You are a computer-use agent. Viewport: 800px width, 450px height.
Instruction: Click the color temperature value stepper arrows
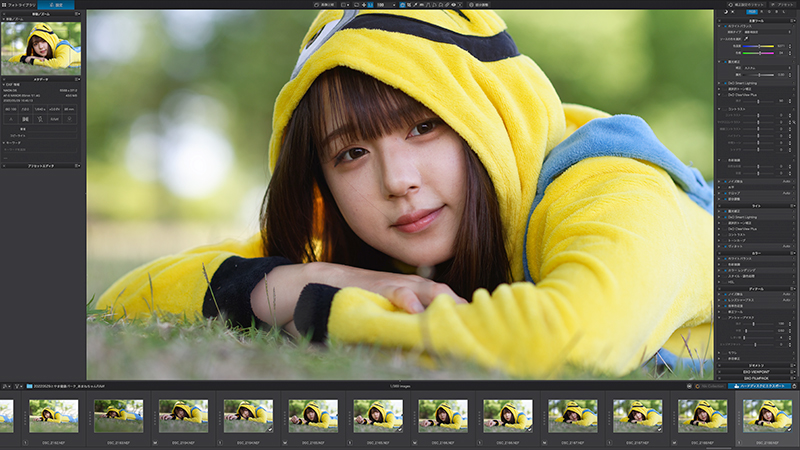[x=790, y=46]
